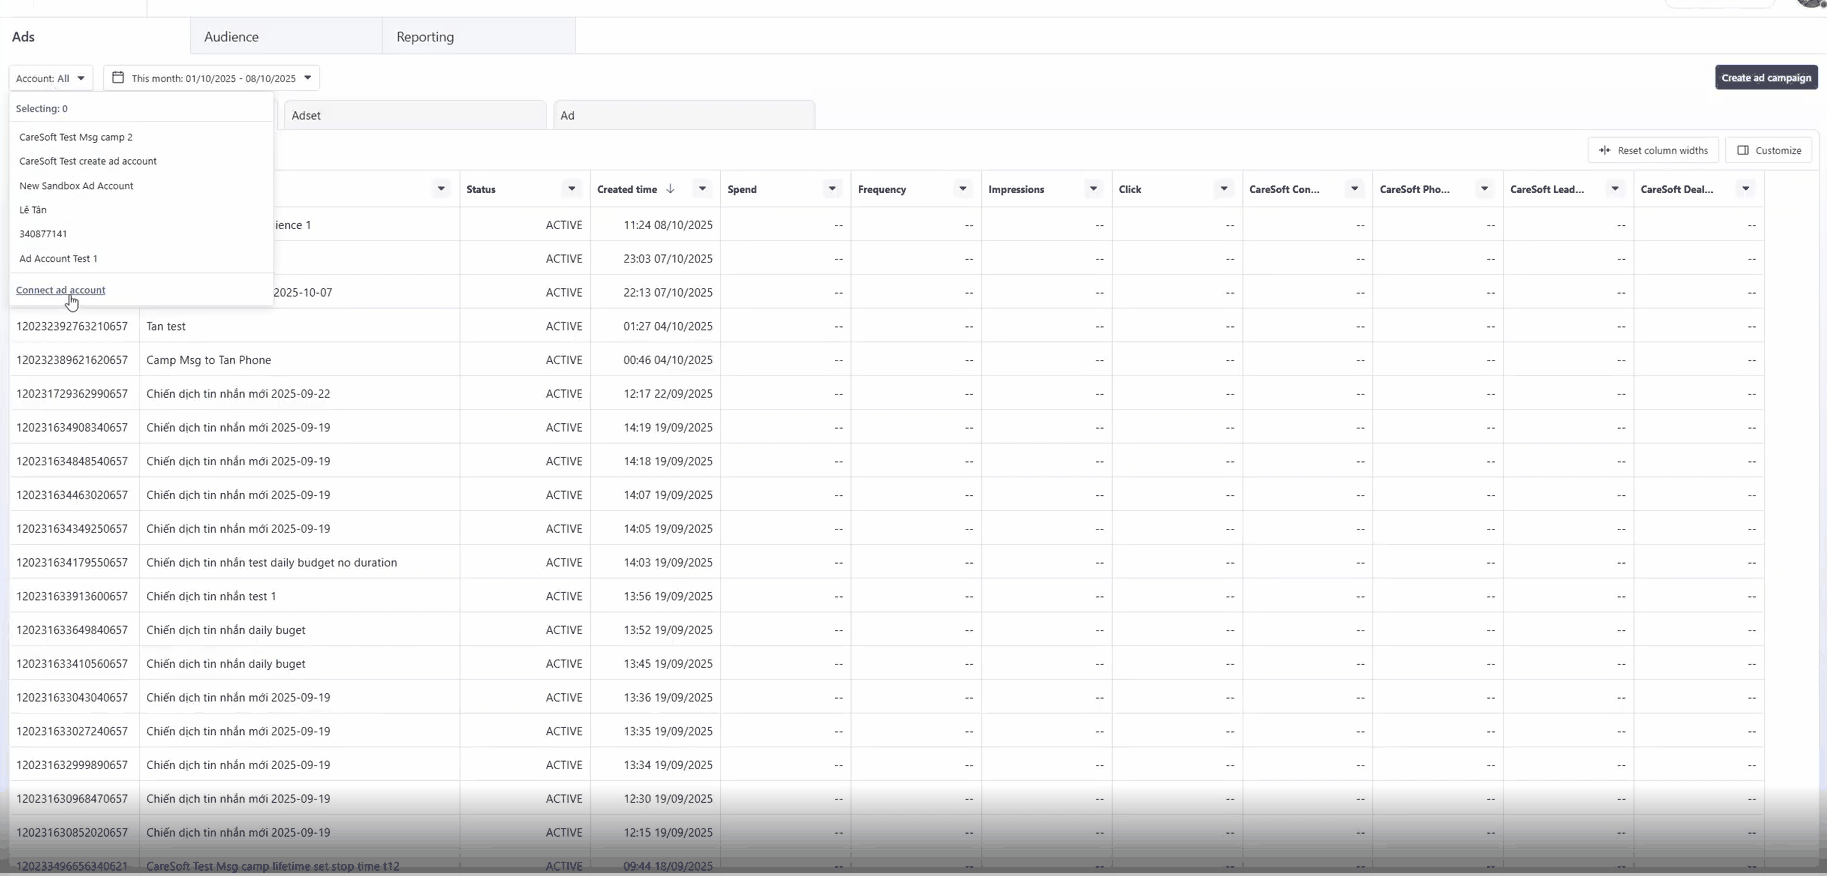Switch to the Reporting tab
Viewport: 1827px width, 876px height.
point(425,37)
